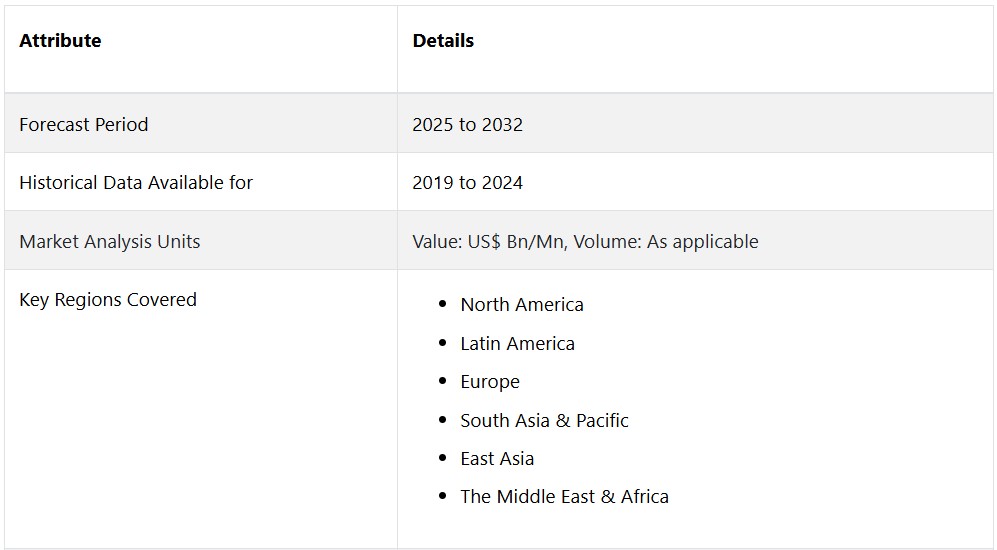Click The Middle East & Africa item
Viewport: 997px width, 550px height.
(x=564, y=497)
